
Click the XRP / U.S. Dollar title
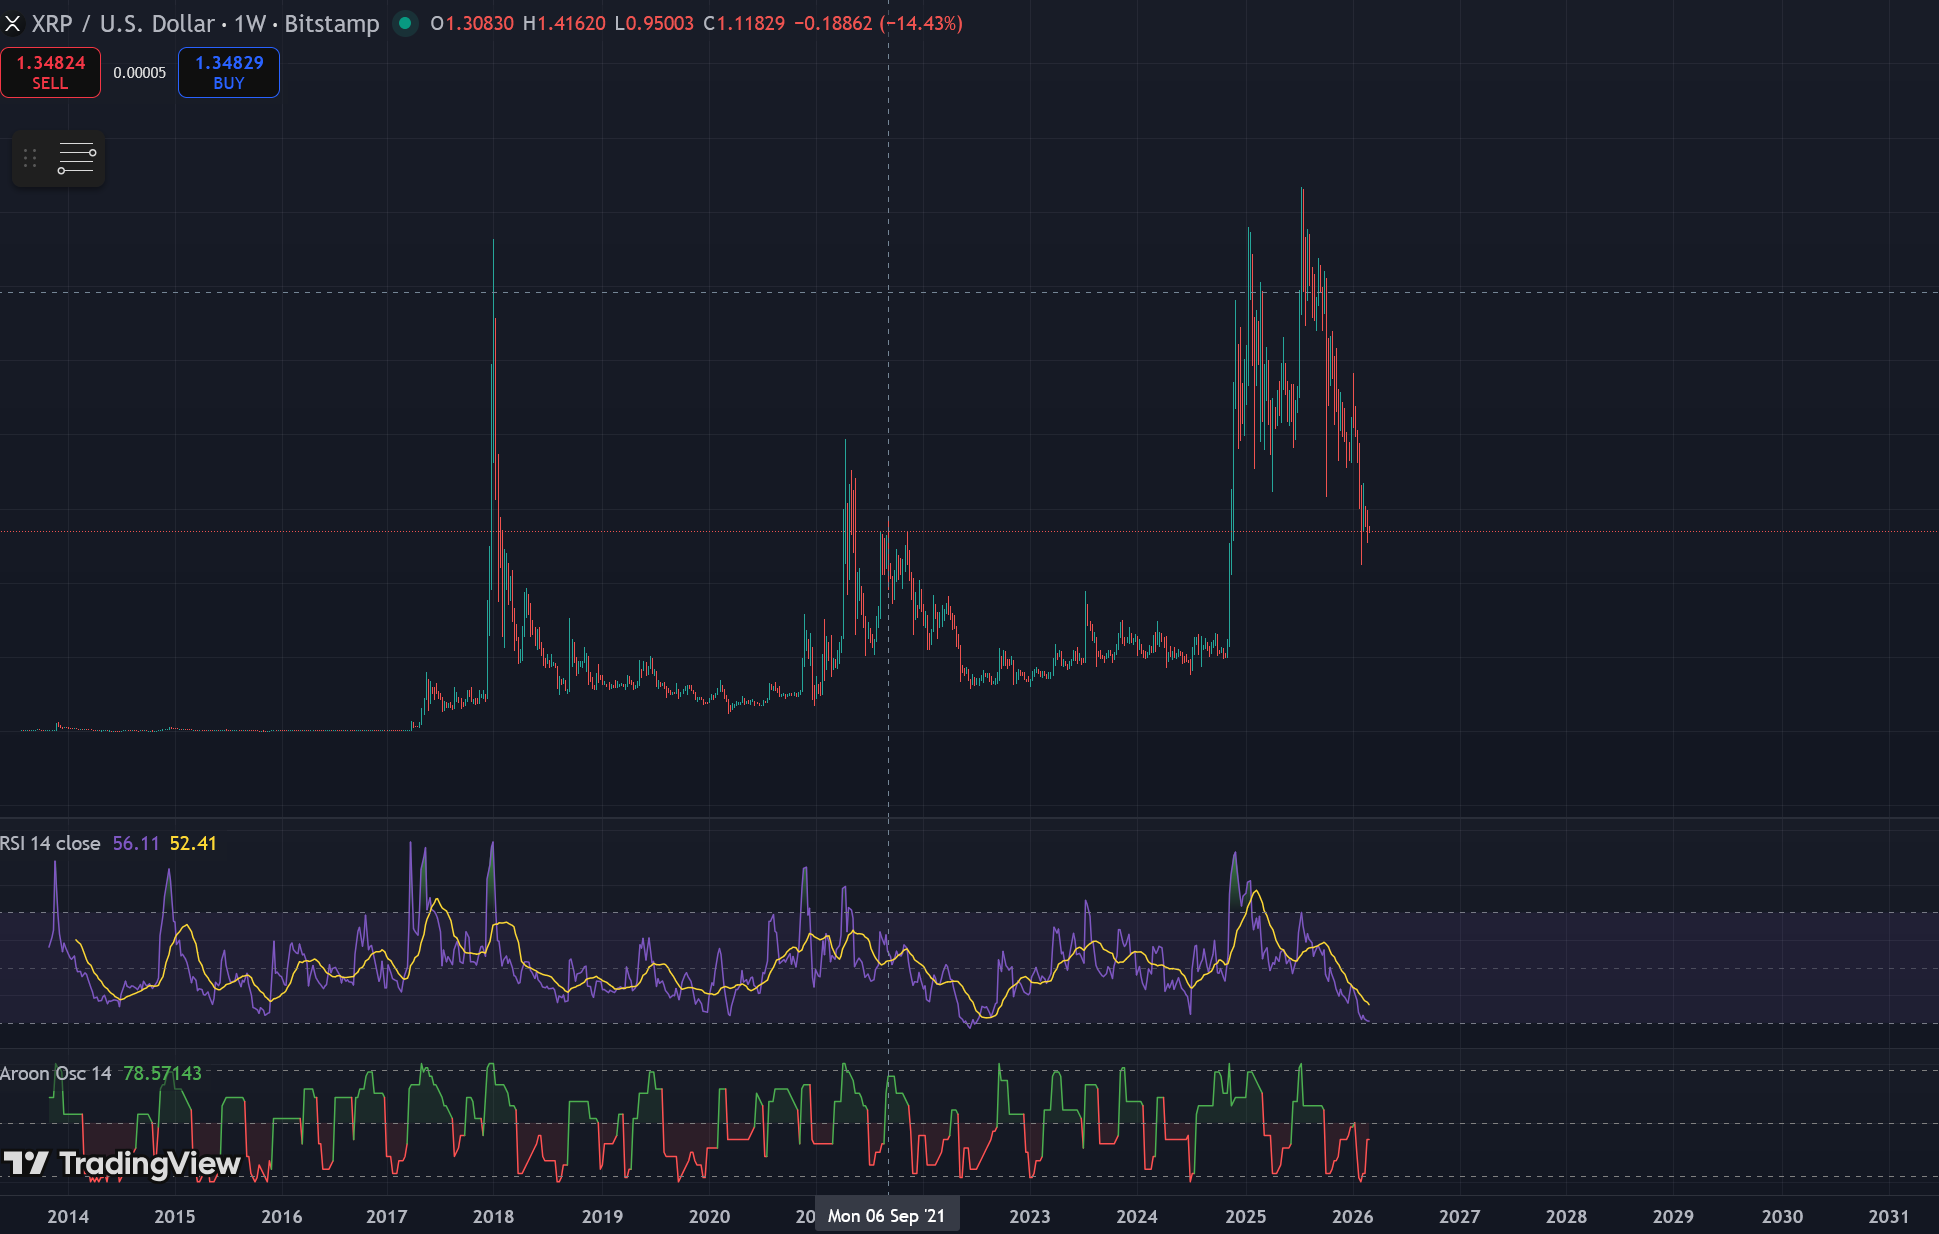click(123, 23)
